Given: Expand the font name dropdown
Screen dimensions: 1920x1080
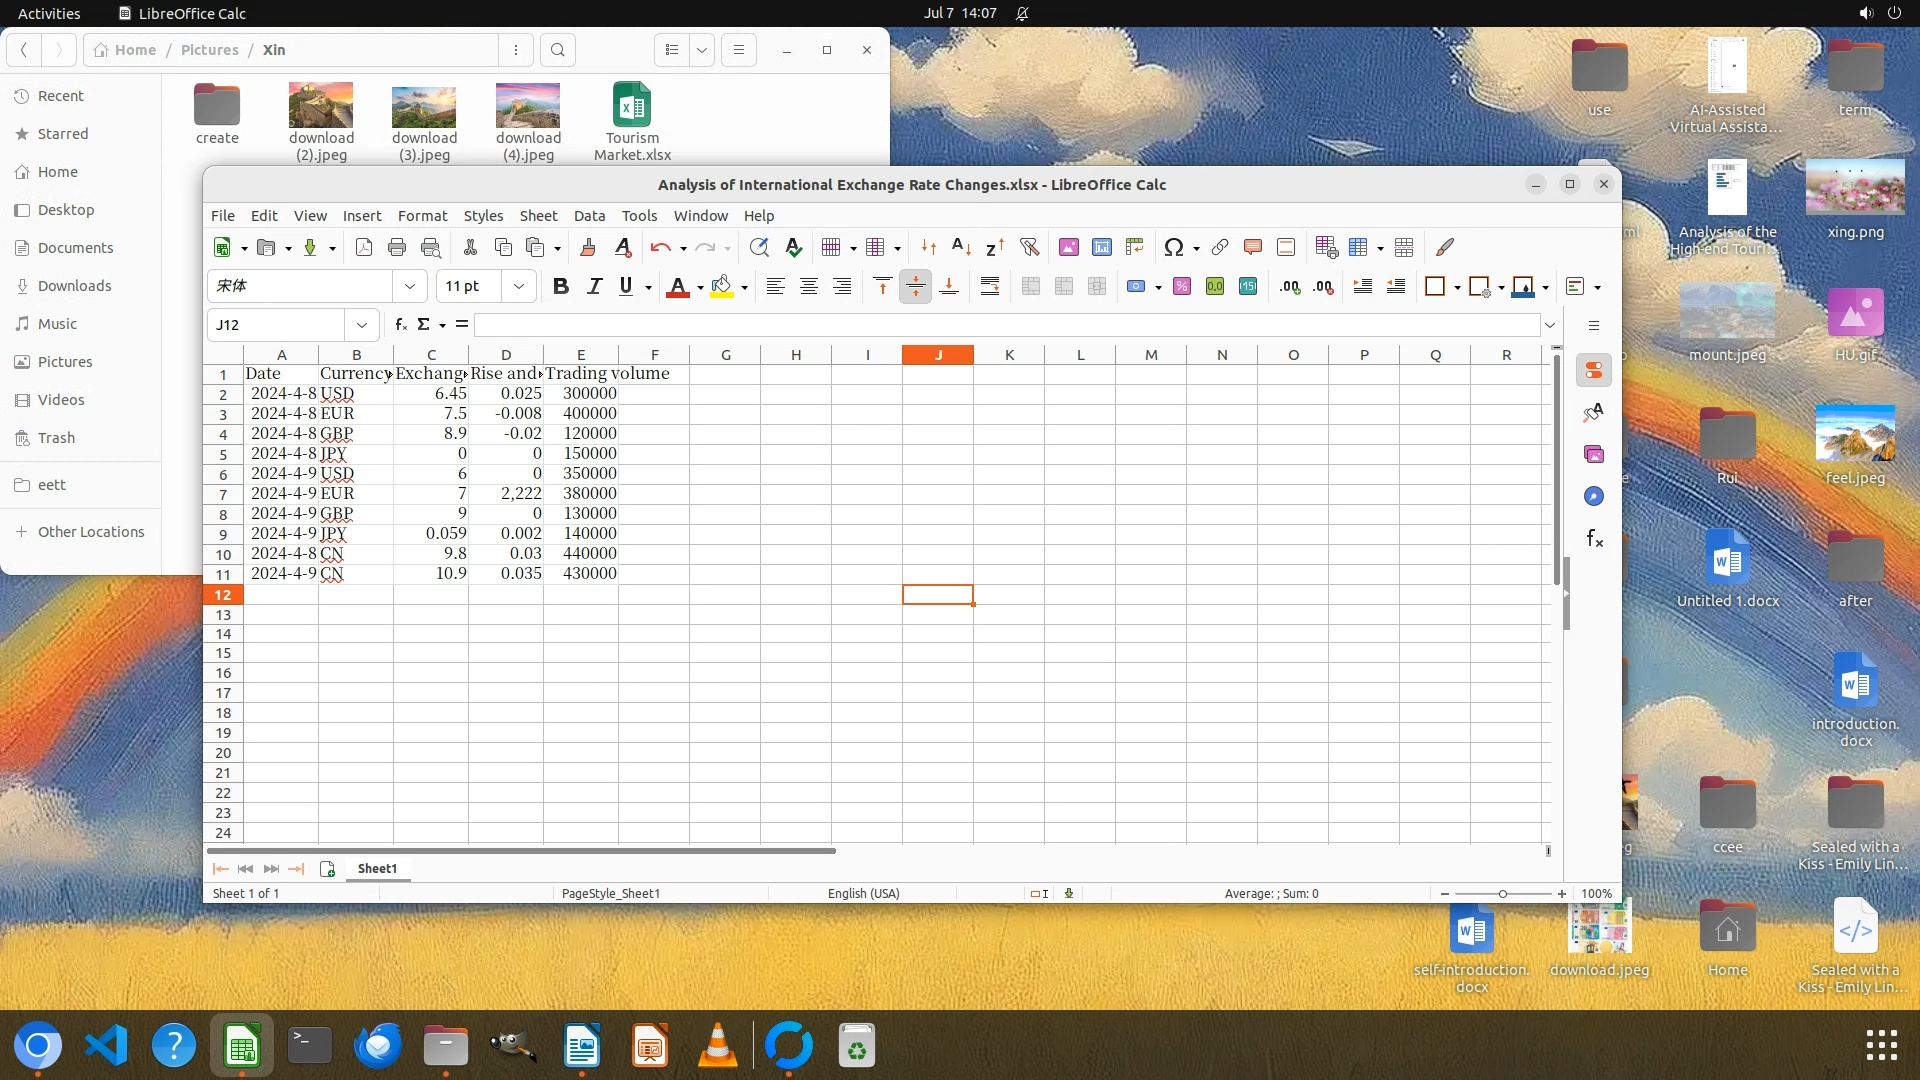Looking at the screenshot, I should (x=410, y=287).
